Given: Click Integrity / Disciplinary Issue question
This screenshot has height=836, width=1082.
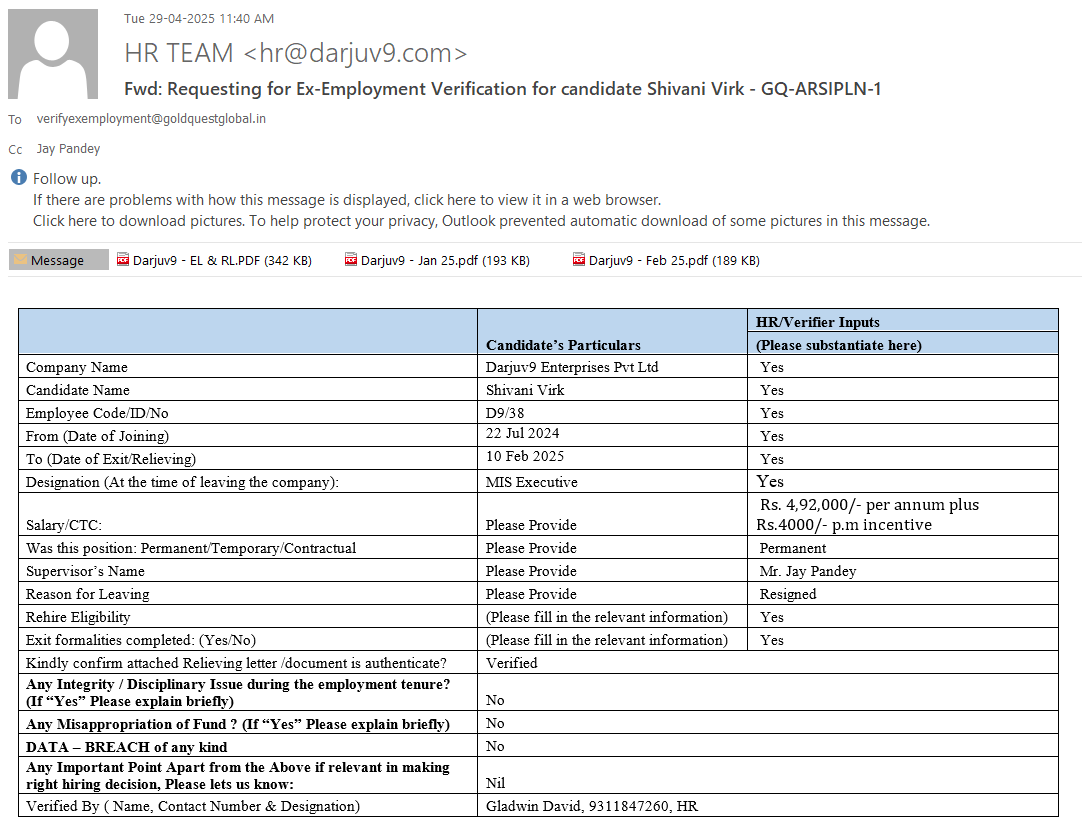Looking at the screenshot, I should (238, 693).
